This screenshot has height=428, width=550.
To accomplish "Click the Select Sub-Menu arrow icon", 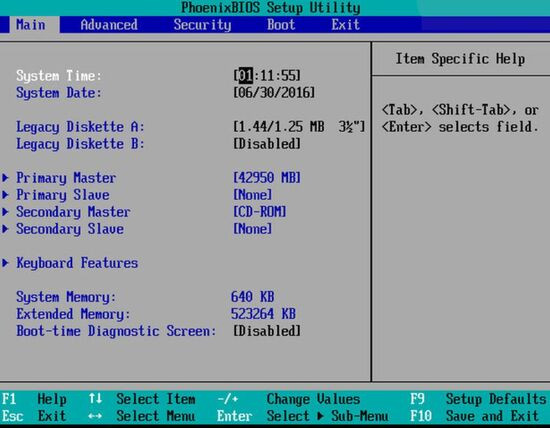I will tap(320, 416).
